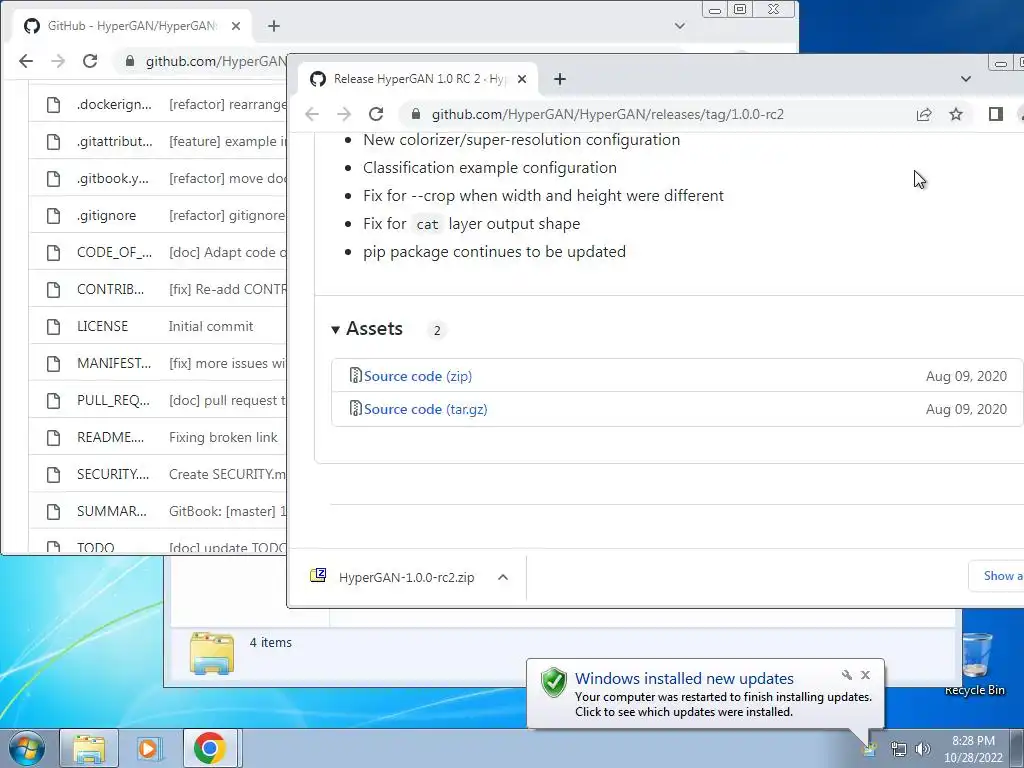Open CONTRIBUTING file in repo list
Image resolution: width=1024 pixels, height=768 pixels.
coord(110,289)
